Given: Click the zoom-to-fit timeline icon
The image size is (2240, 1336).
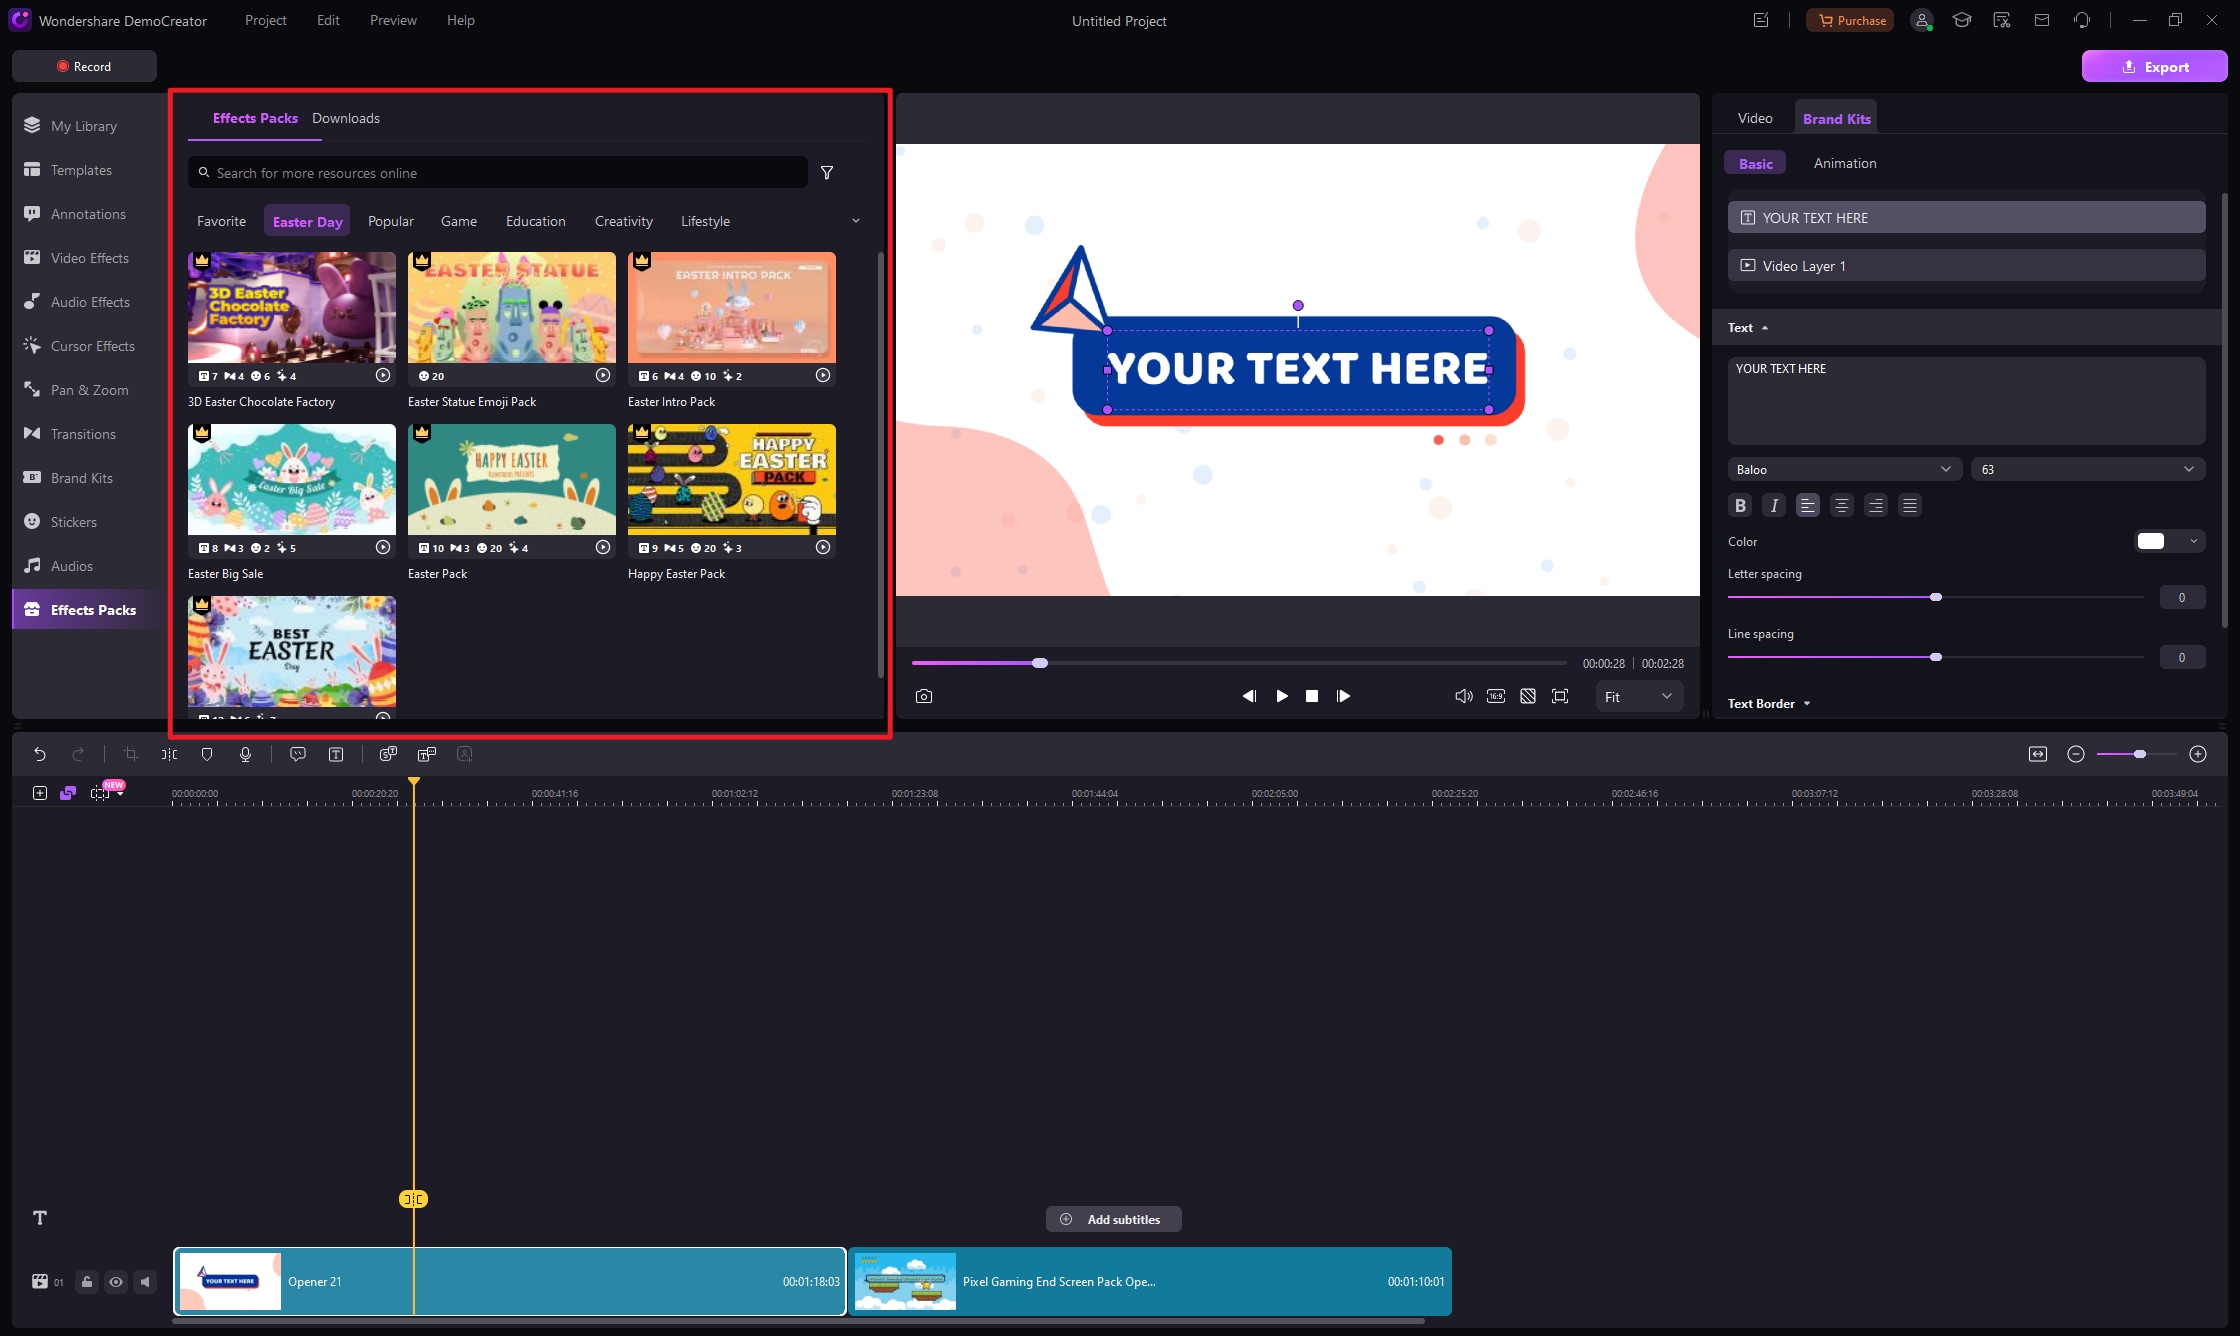Looking at the screenshot, I should click(2037, 754).
